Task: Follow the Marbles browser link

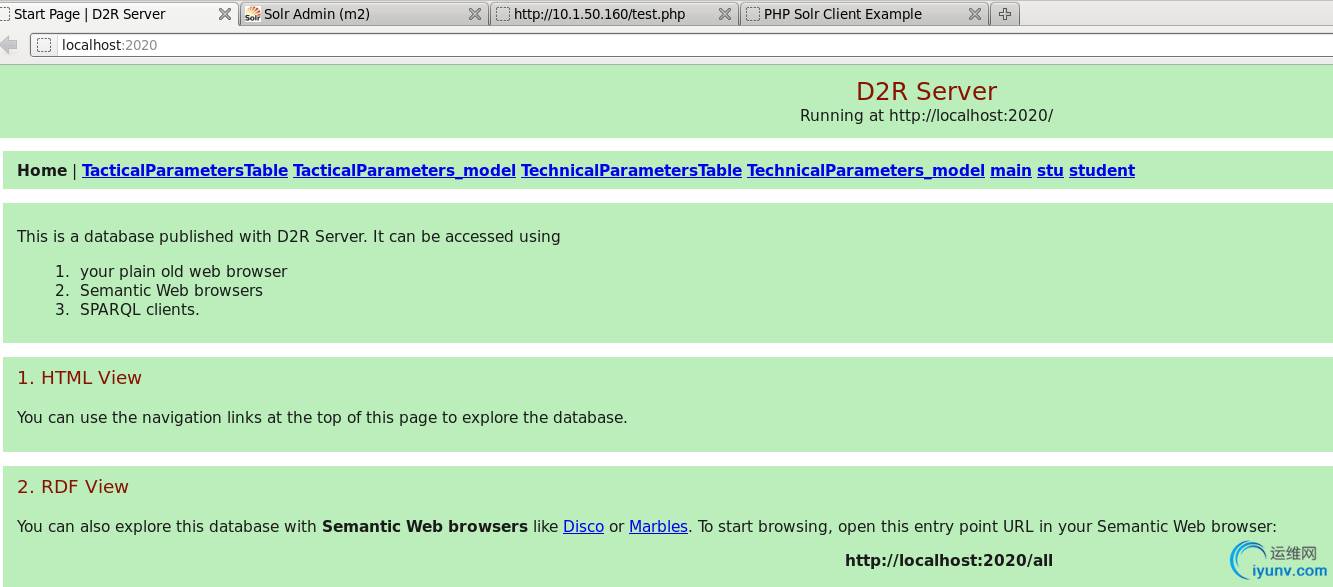Action: coord(658,526)
